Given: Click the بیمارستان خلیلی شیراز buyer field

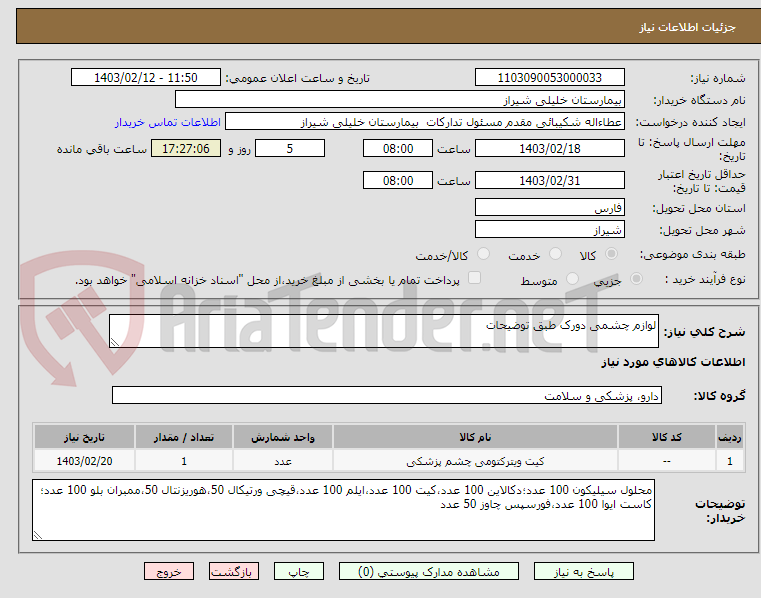Looking at the screenshot, I should (399, 100).
